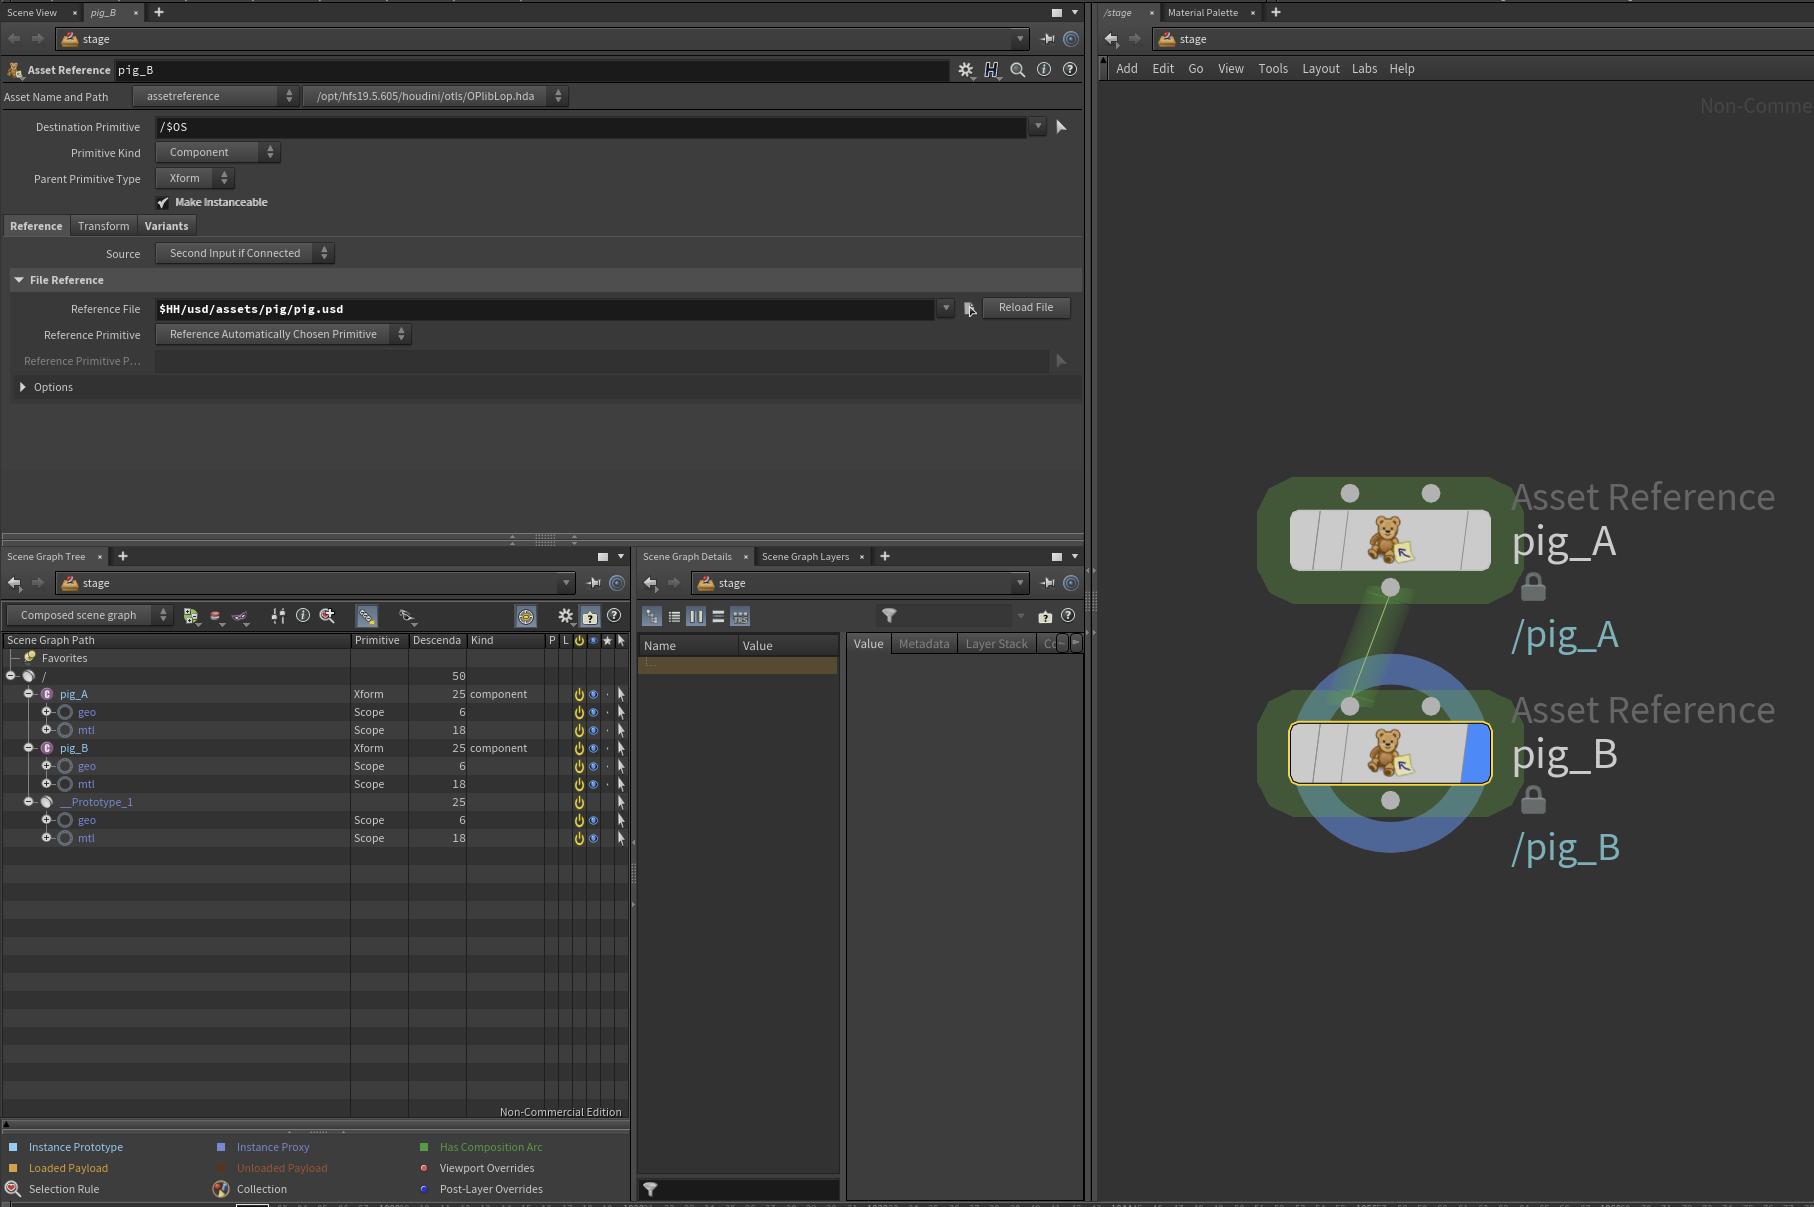Select the tree view icon in Scene Graph Details
The image size is (1814, 1207).
[652, 616]
